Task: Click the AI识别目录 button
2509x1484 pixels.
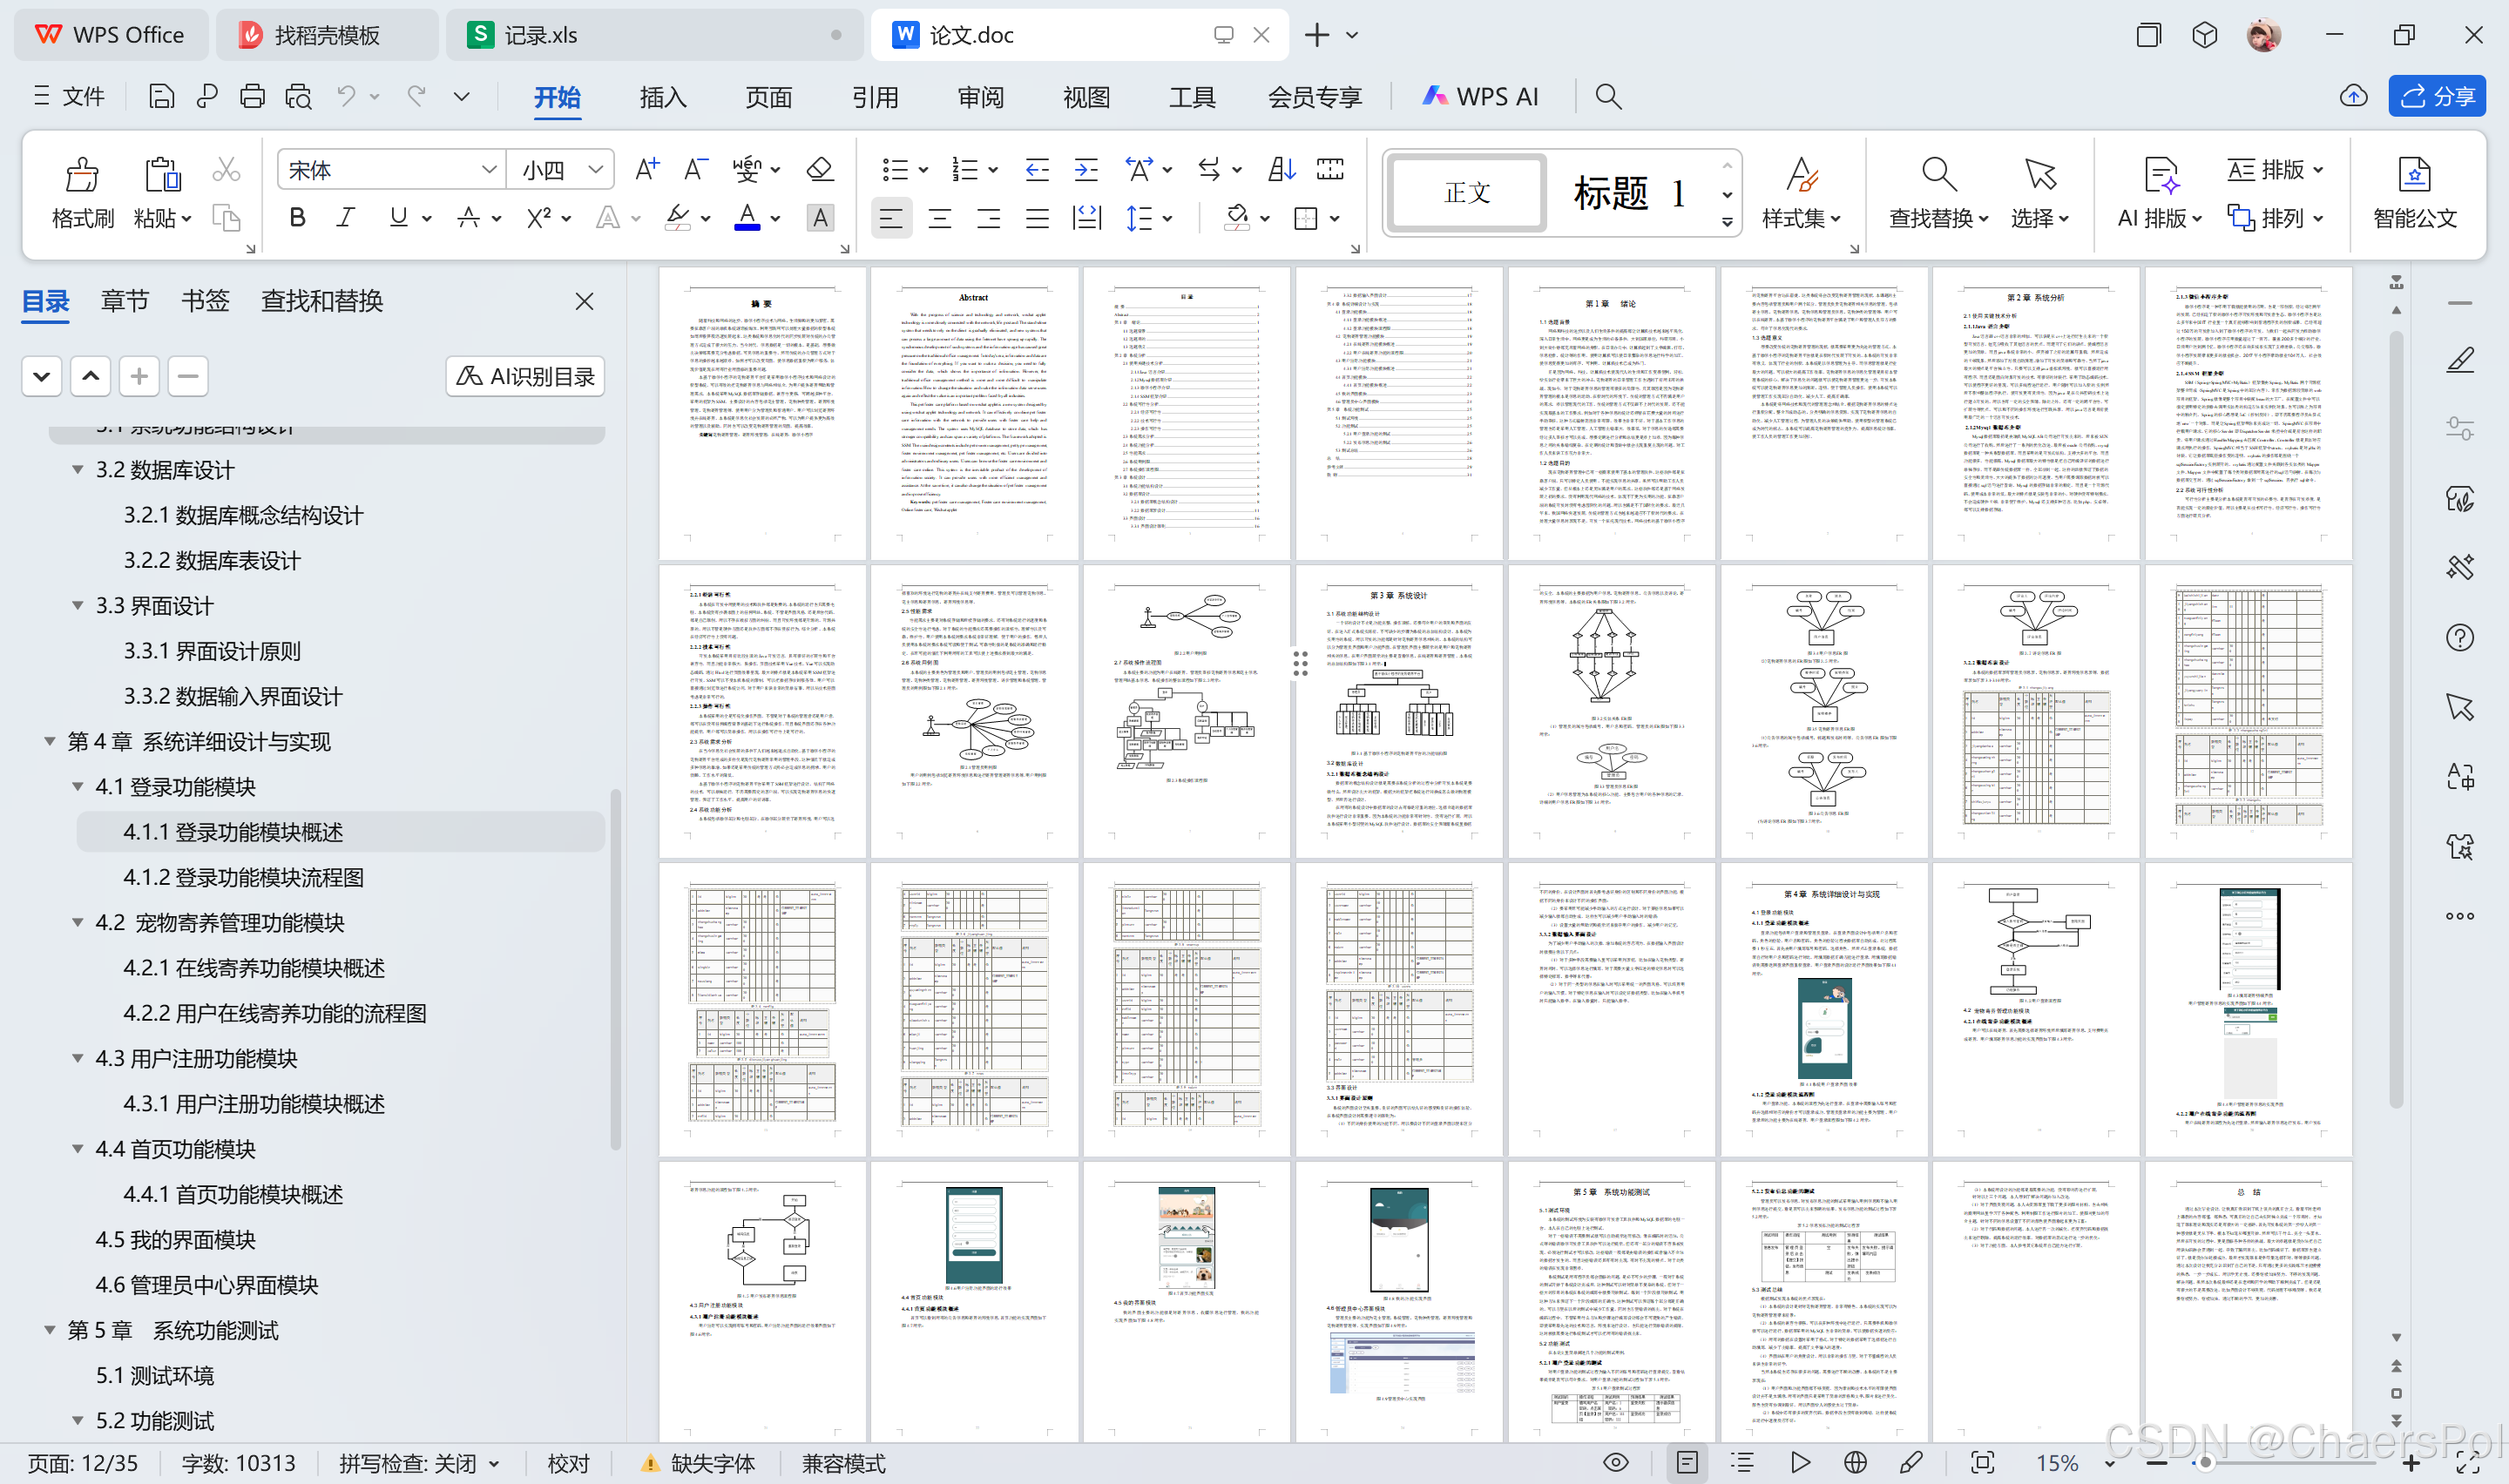Action: point(525,376)
